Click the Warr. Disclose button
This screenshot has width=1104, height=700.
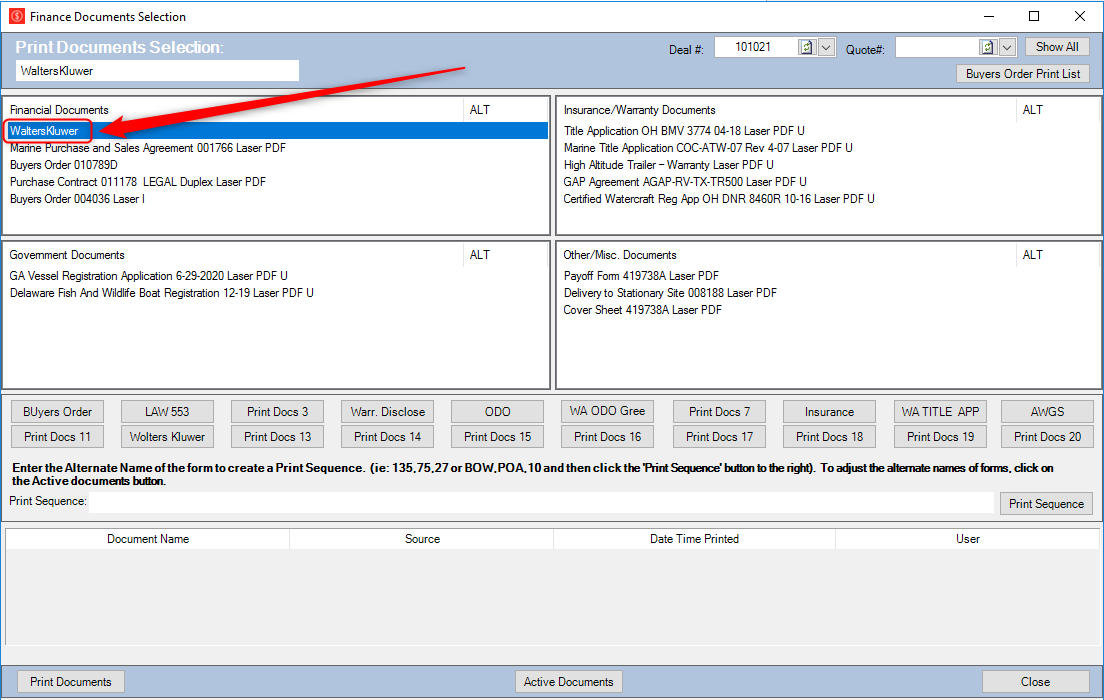click(x=387, y=411)
